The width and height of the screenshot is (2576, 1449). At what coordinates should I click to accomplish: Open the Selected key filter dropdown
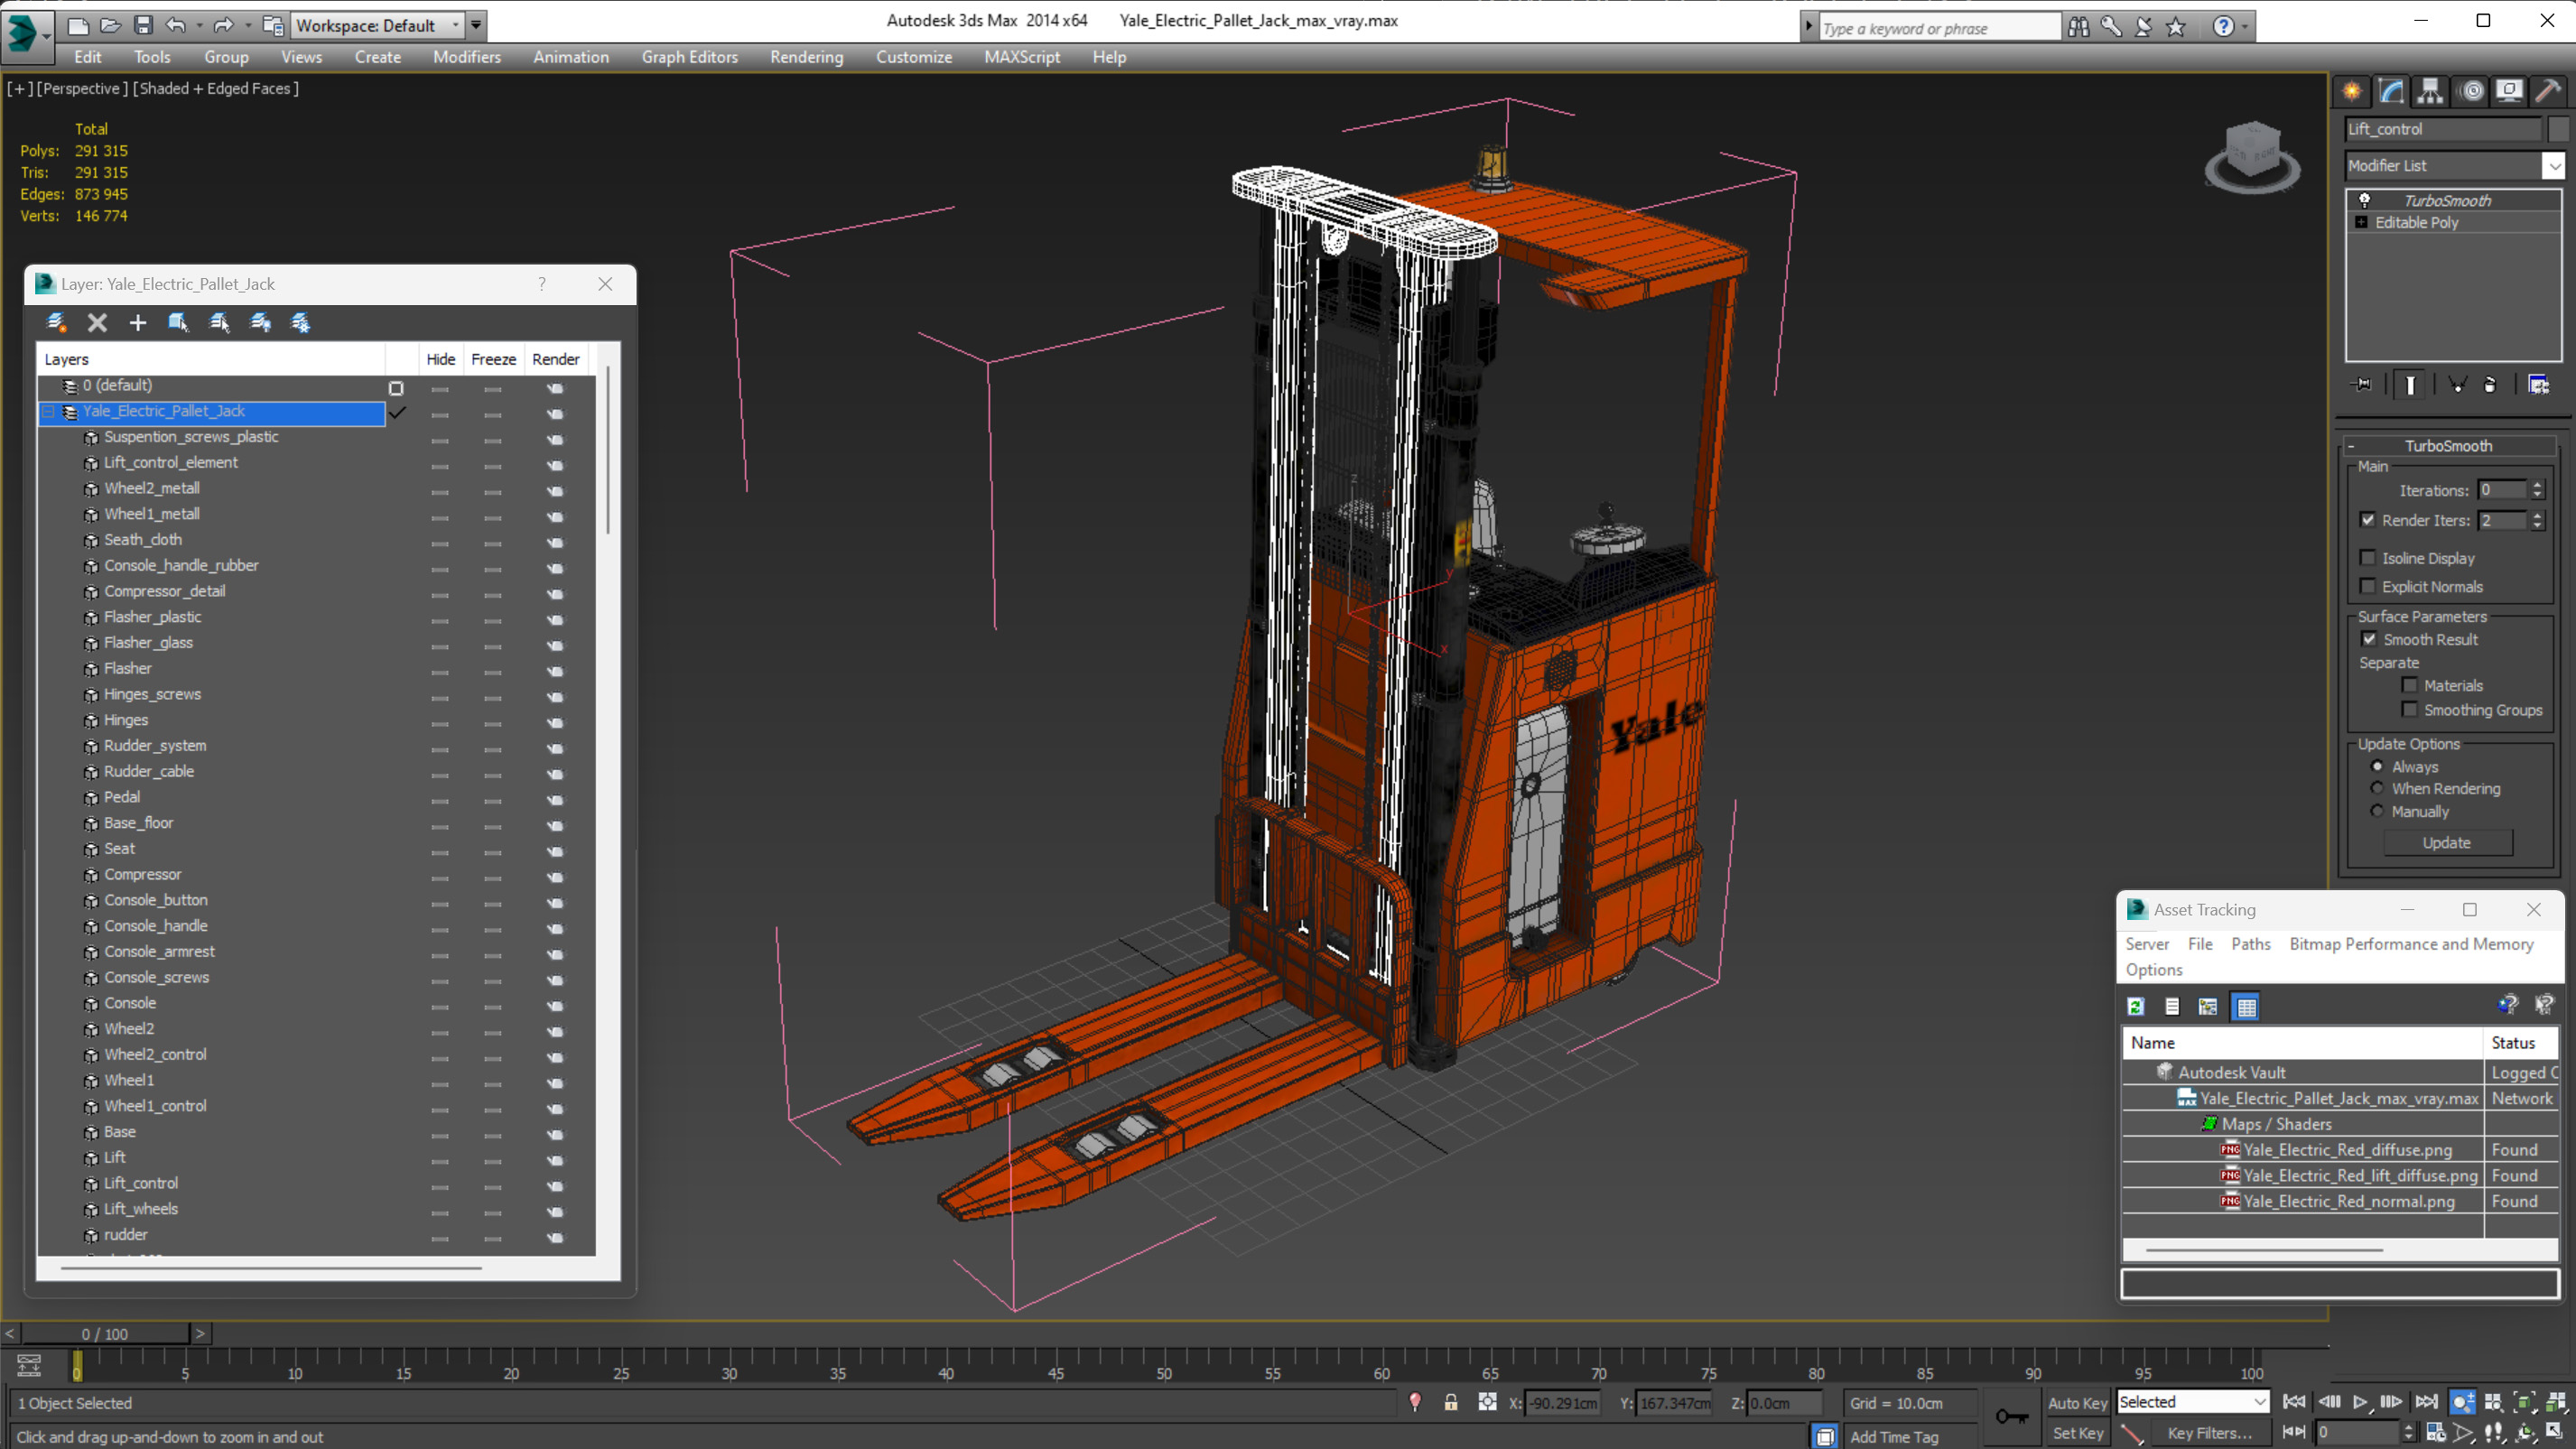(x=2259, y=1402)
